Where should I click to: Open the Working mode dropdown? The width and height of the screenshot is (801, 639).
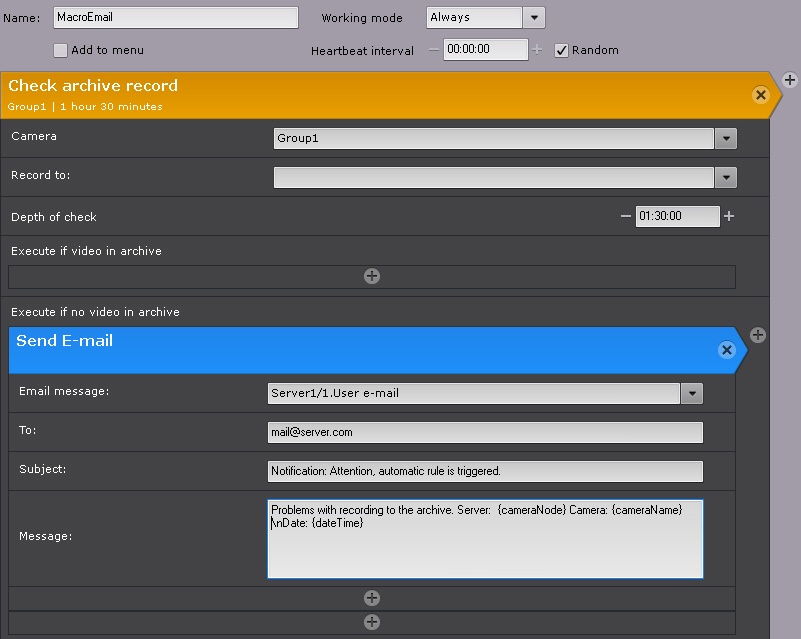(x=534, y=17)
